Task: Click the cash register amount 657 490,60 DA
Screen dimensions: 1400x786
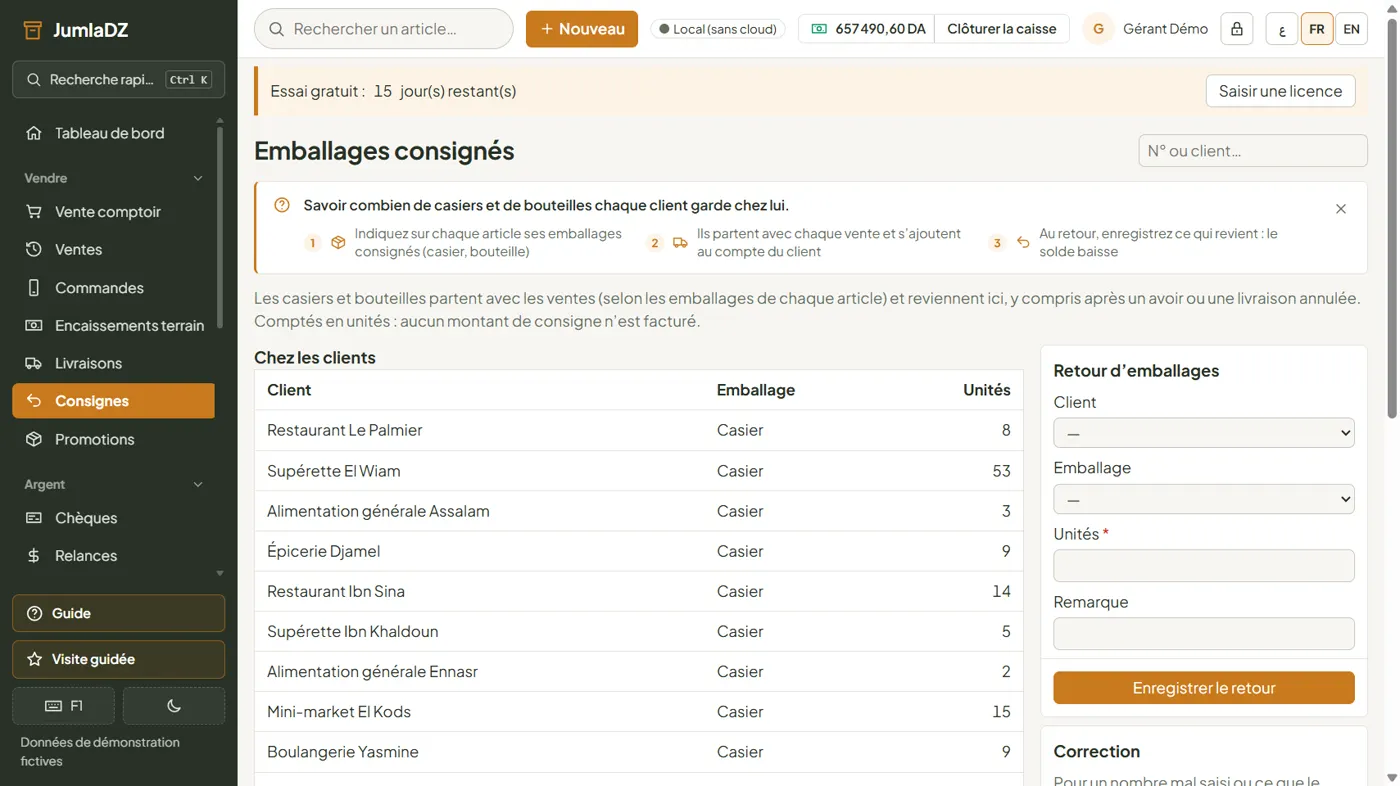Action: pyautogui.click(x=867, y=29)
